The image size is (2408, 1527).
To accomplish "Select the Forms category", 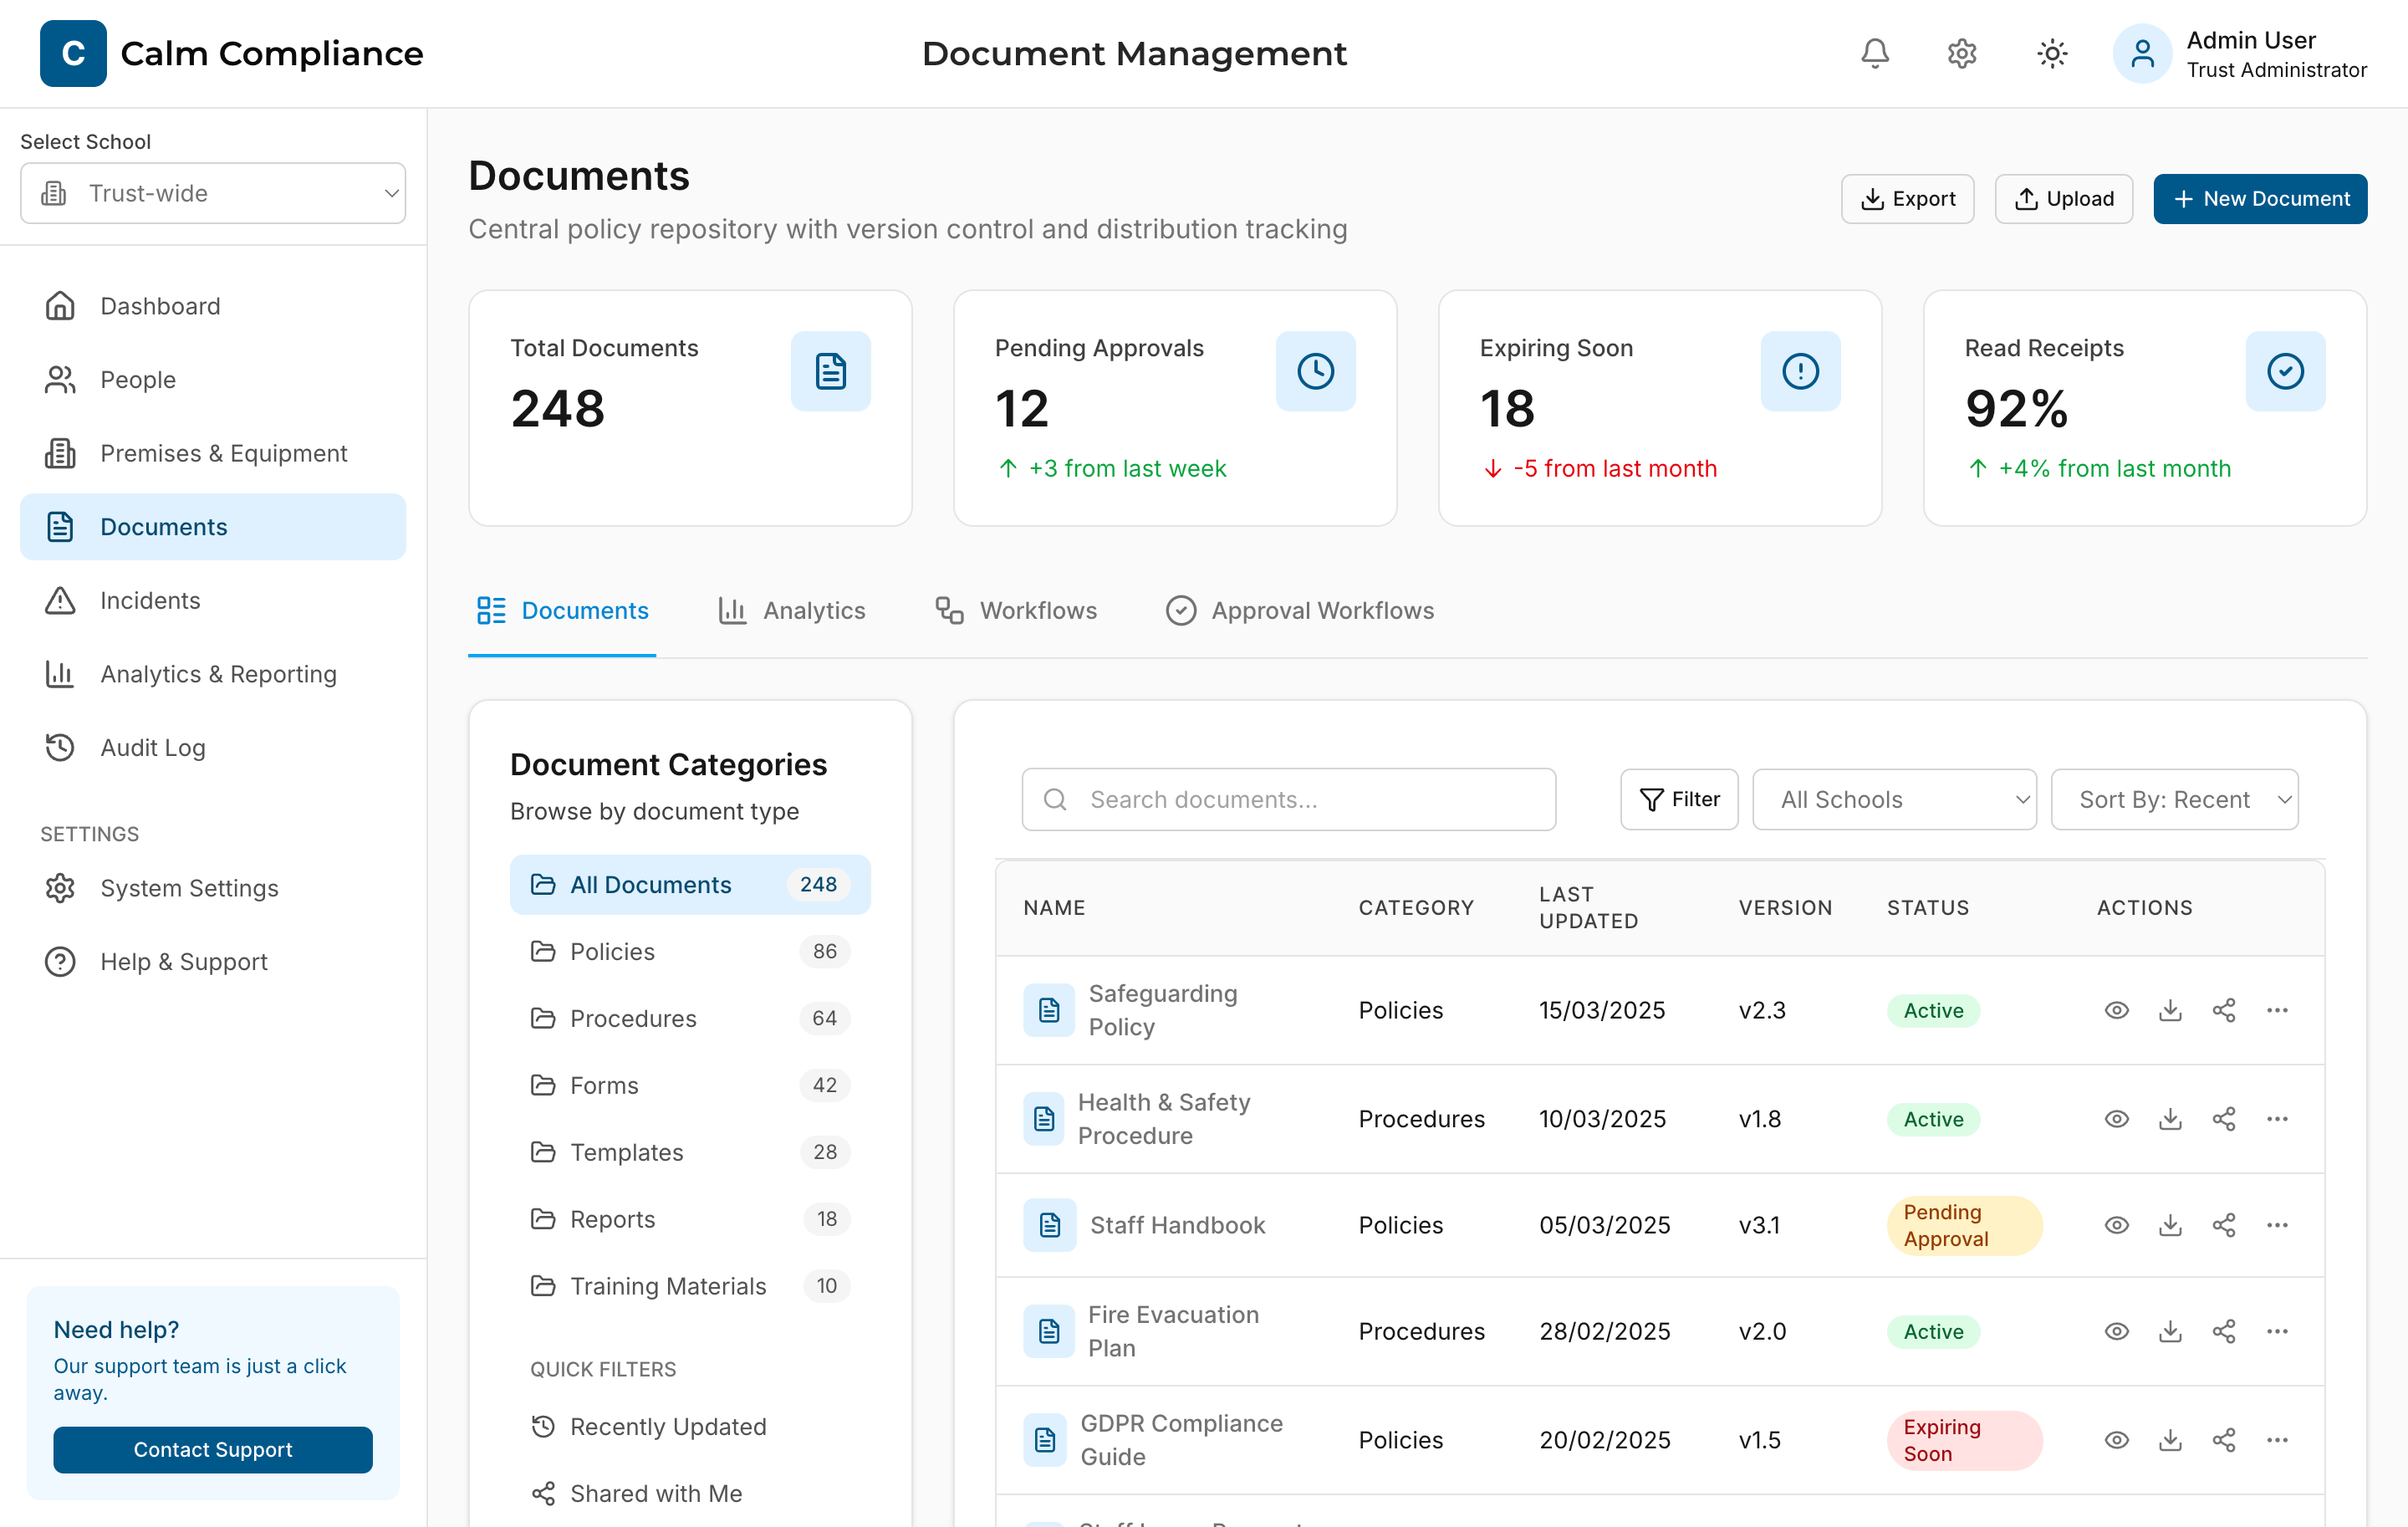I will pyautogui.click(x=690, y=1085).
